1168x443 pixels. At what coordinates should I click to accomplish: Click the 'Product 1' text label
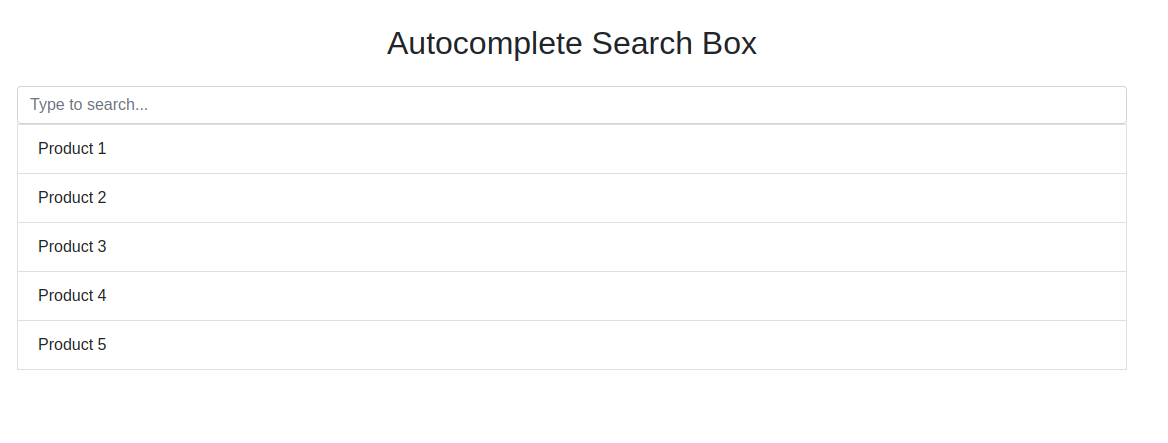click(x=72, y=149)
